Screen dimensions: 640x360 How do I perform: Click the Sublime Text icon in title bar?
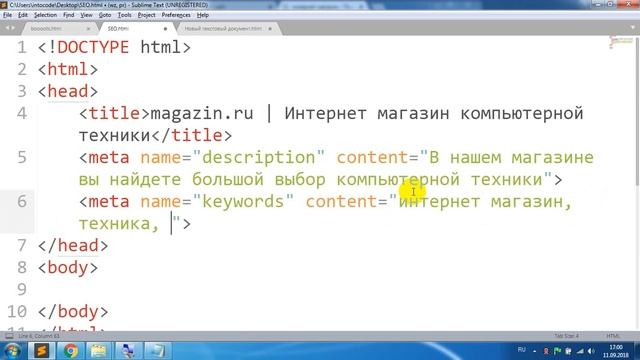click(x=4, y=5)
